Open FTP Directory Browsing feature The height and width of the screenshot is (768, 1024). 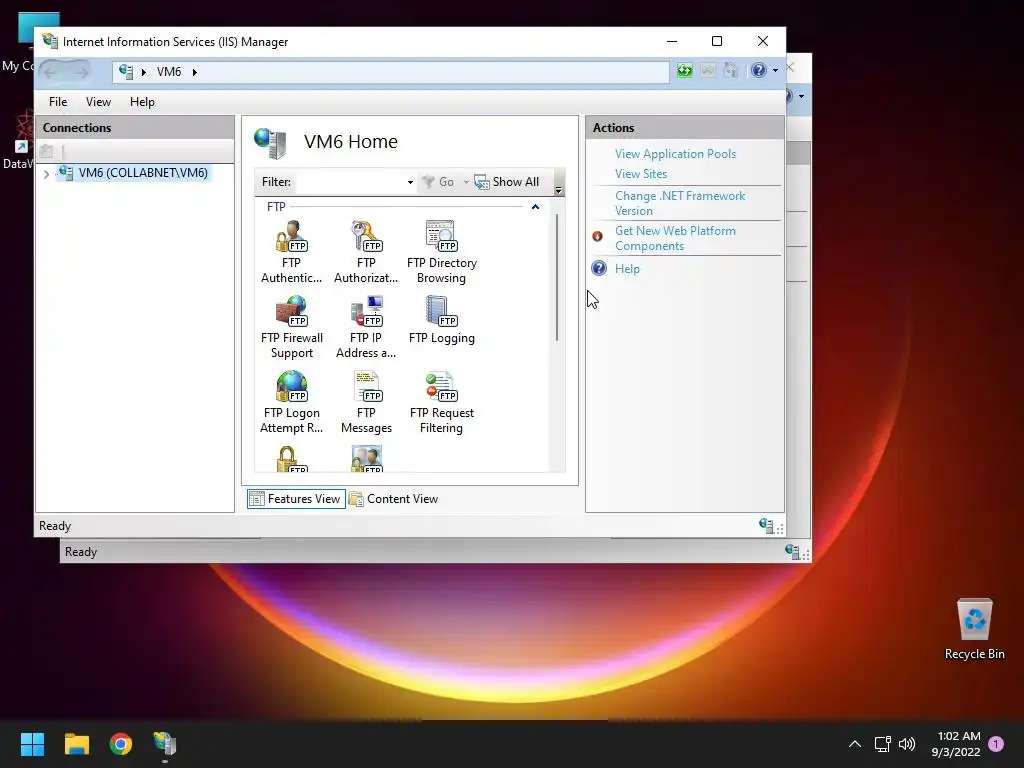click(x=441, y=252)
